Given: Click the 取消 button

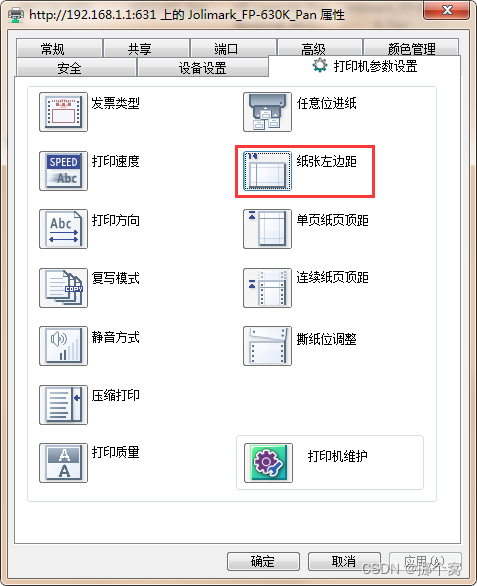Looking at the screenshot, I should pyautogui.click(x=344, y=561).
